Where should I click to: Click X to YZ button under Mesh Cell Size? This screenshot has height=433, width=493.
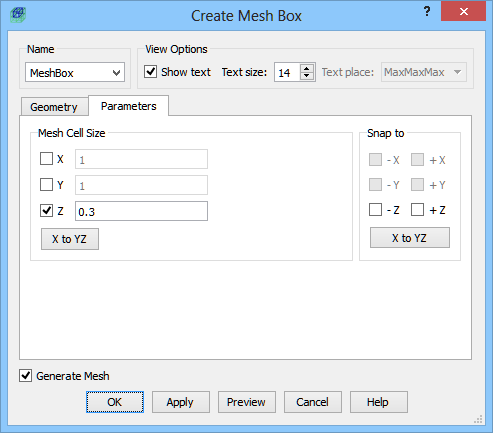(70, 239)
